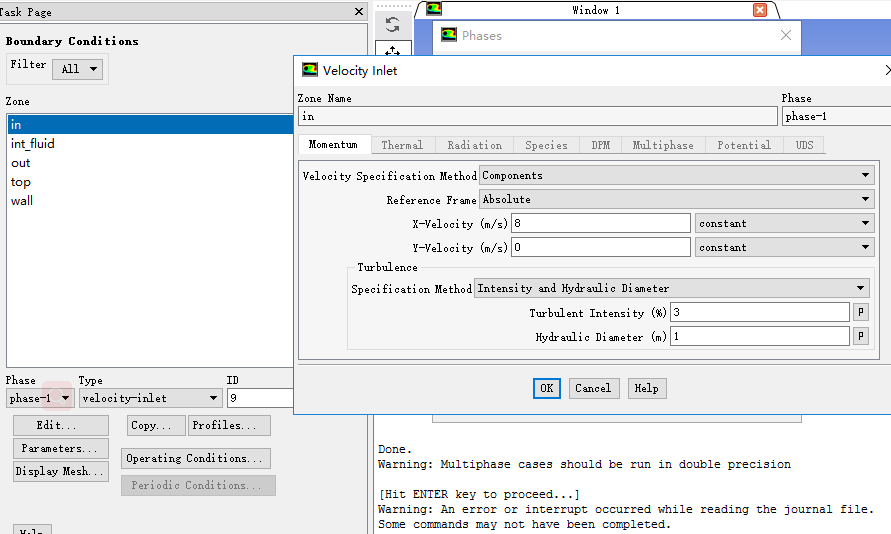
Task: Open the boundary Type velocity-inlet dropdown
Action: (150, 398)
